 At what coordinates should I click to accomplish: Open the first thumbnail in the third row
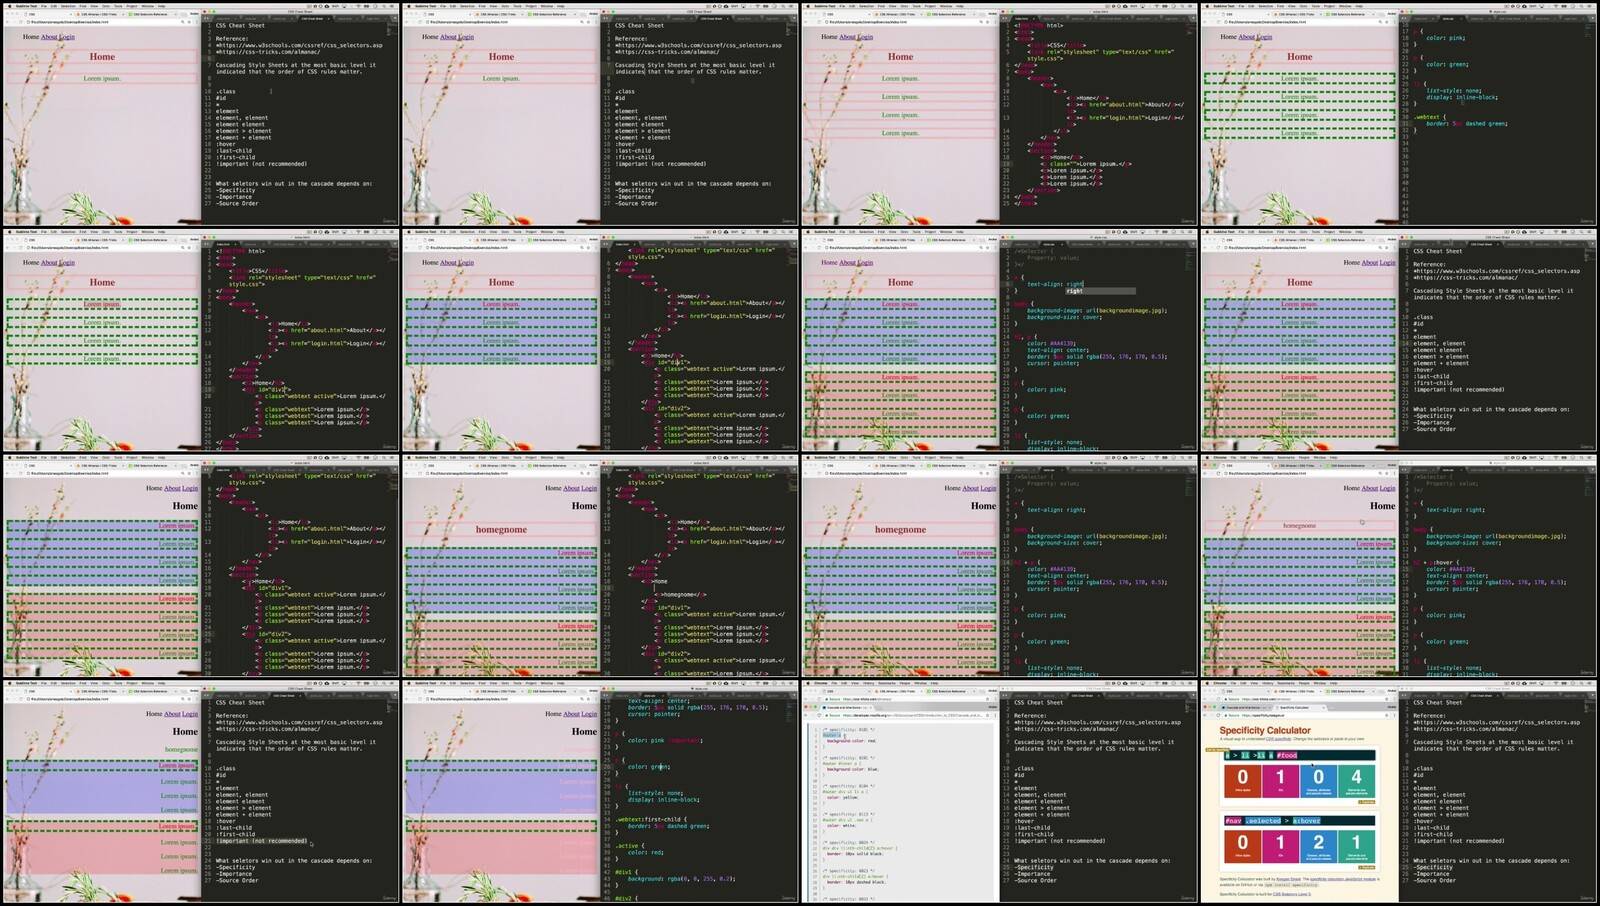(x=201, y=566)
